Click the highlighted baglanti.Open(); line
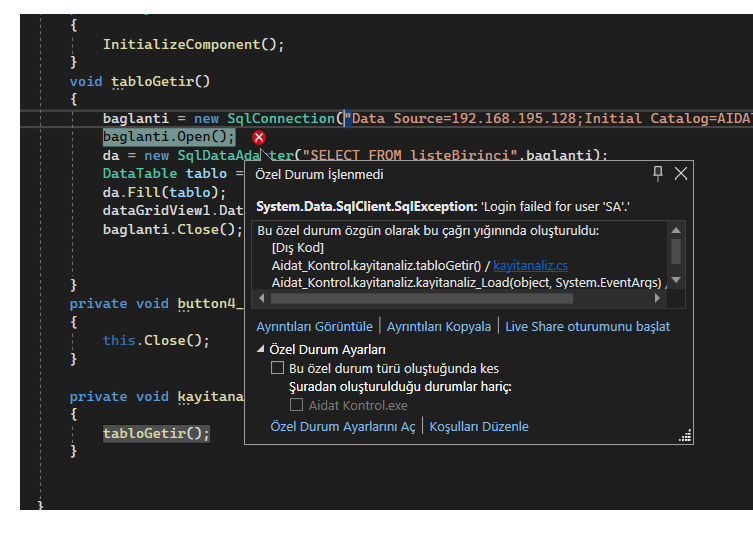 pyautogui.click(x=169, y=137)
